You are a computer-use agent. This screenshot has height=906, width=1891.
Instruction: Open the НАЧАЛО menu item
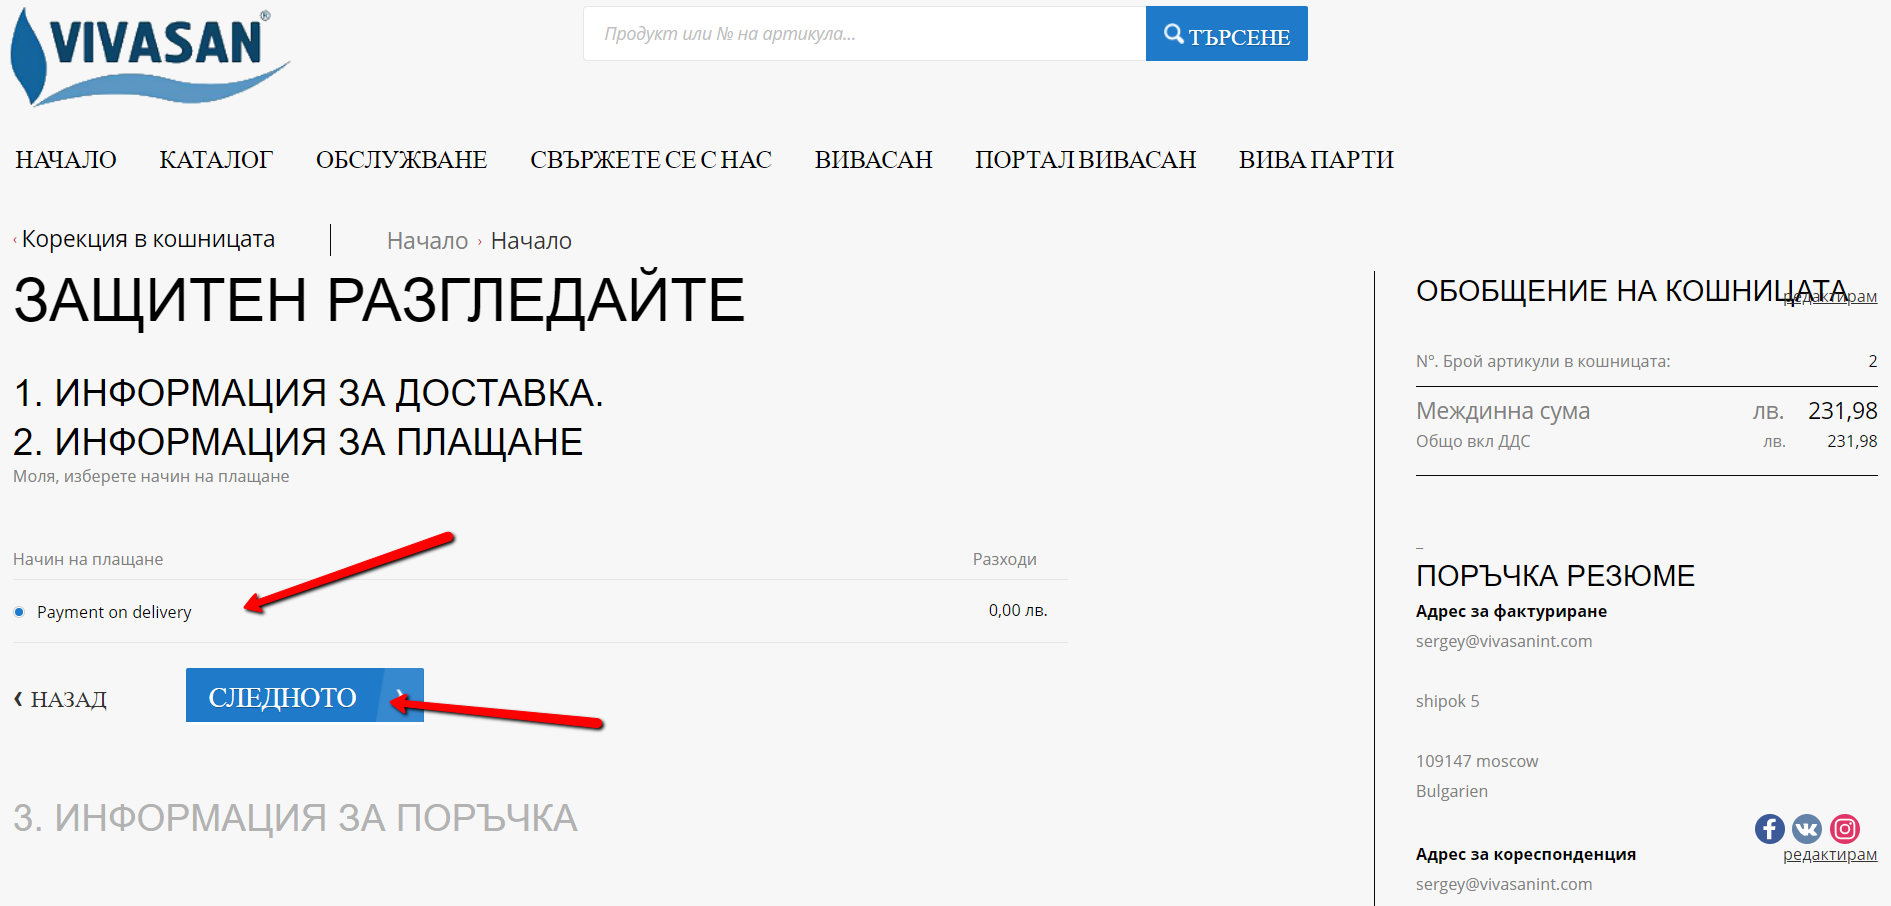(x=66, y=160)
